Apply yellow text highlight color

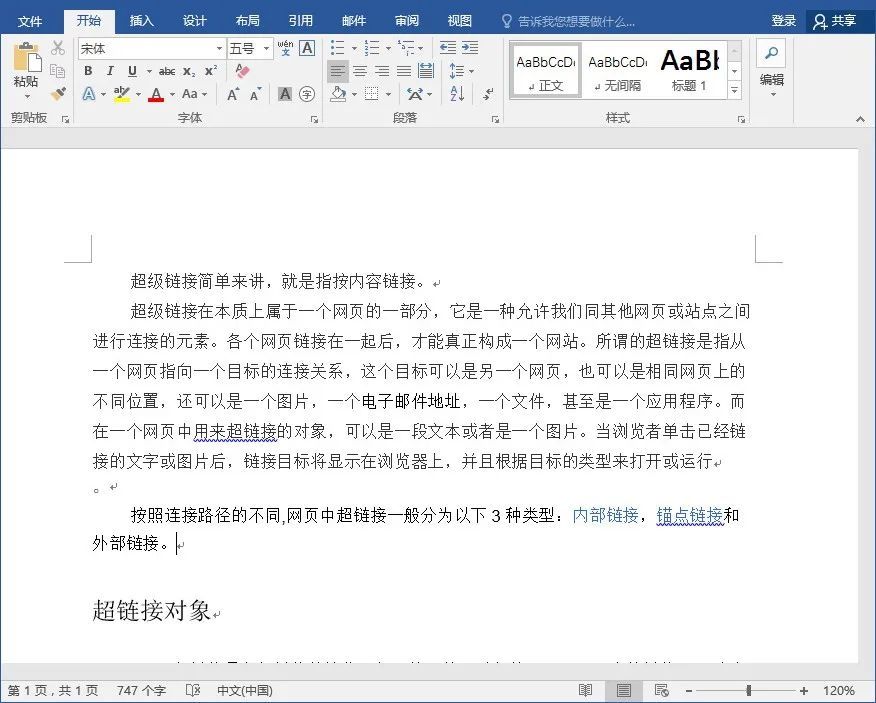click(120, 93)
